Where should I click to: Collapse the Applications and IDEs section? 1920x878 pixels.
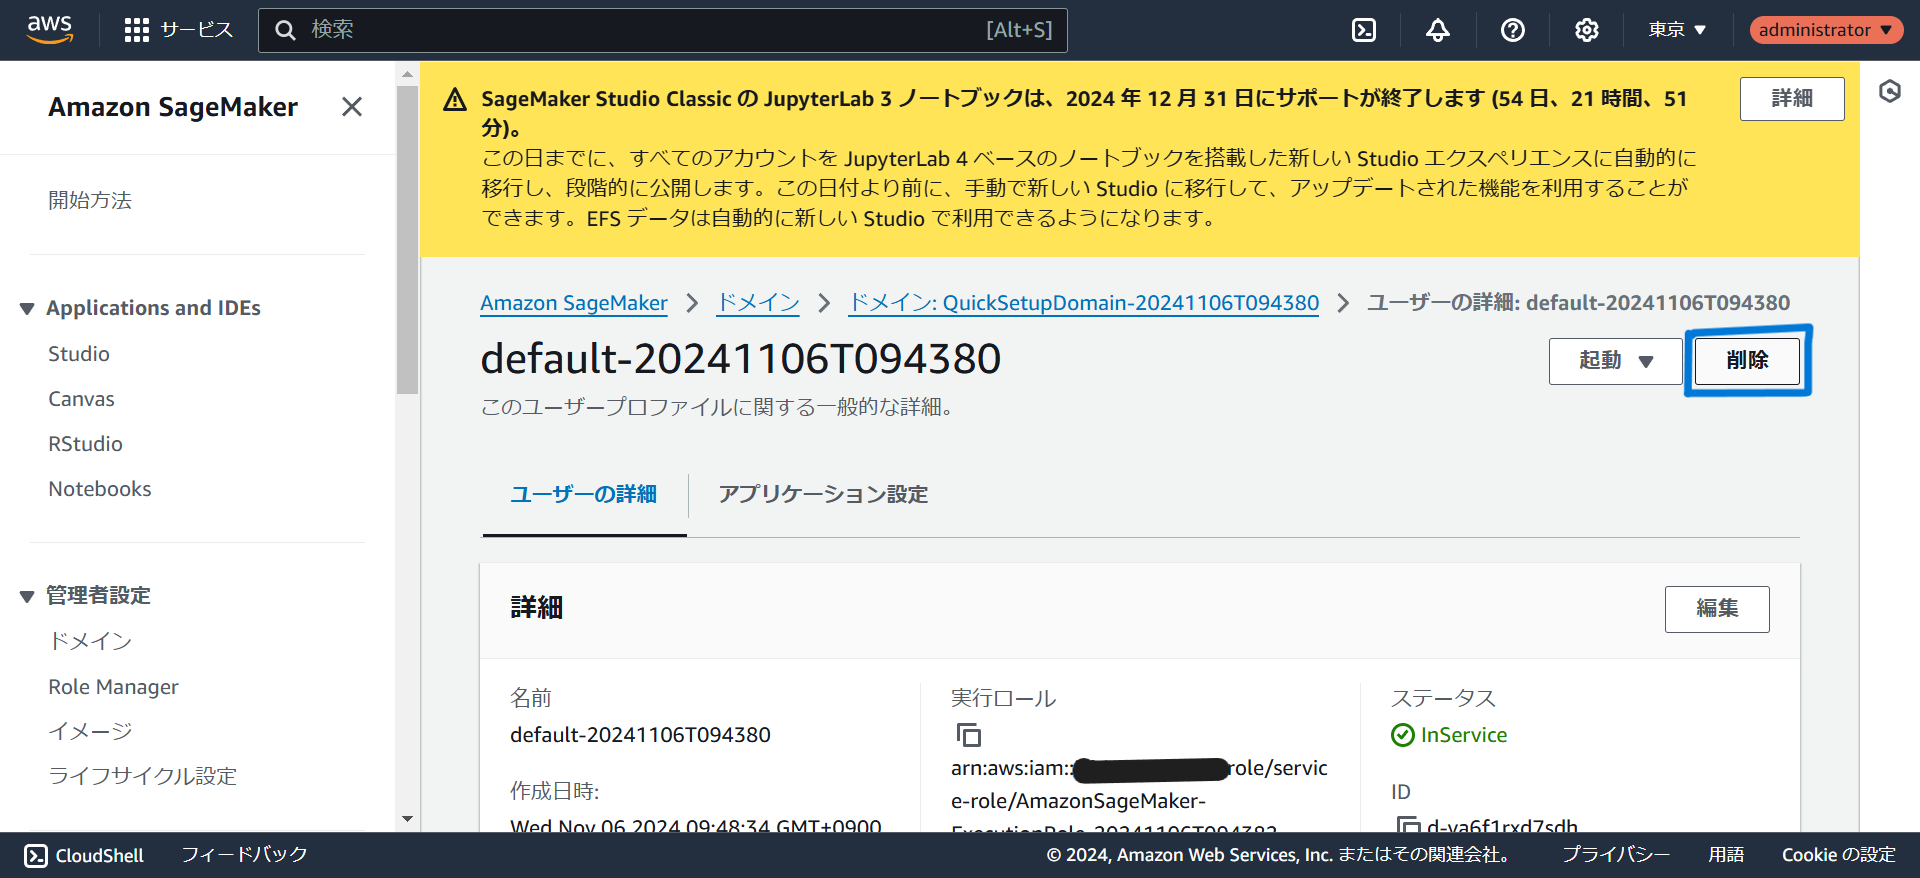click(x=27, y=309)
